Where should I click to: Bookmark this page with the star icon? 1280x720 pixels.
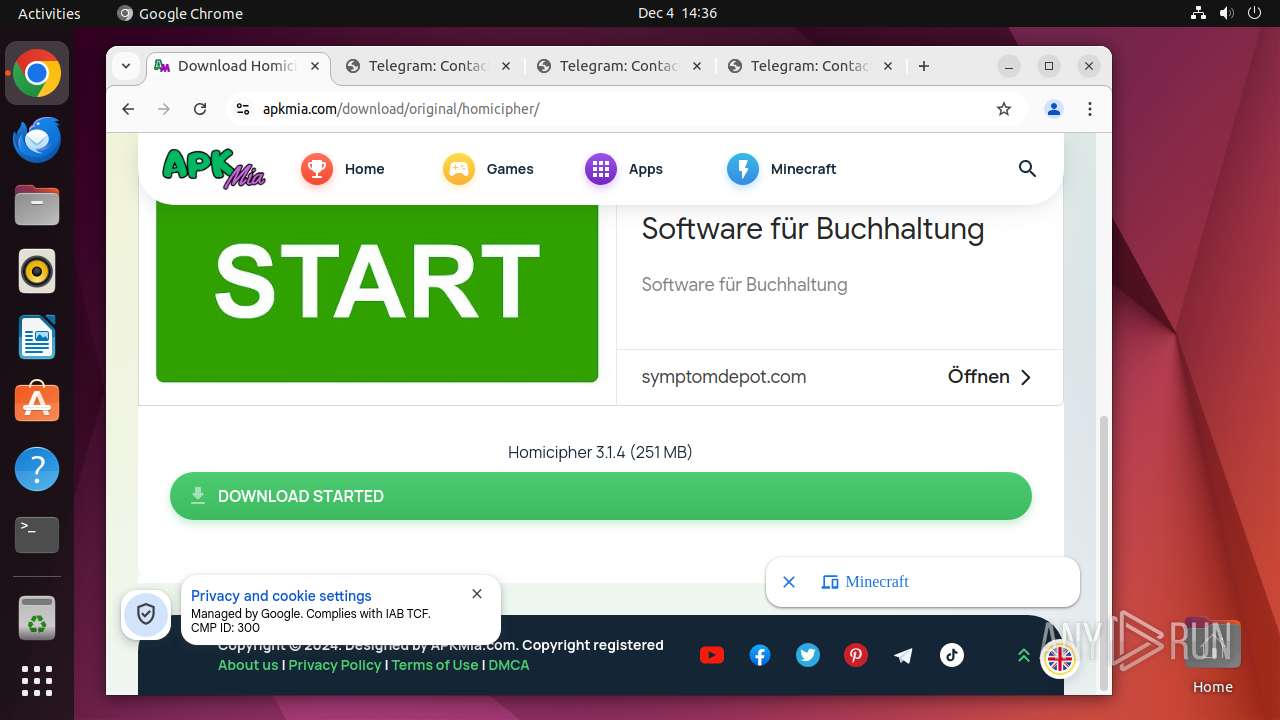pos(1004,109)
